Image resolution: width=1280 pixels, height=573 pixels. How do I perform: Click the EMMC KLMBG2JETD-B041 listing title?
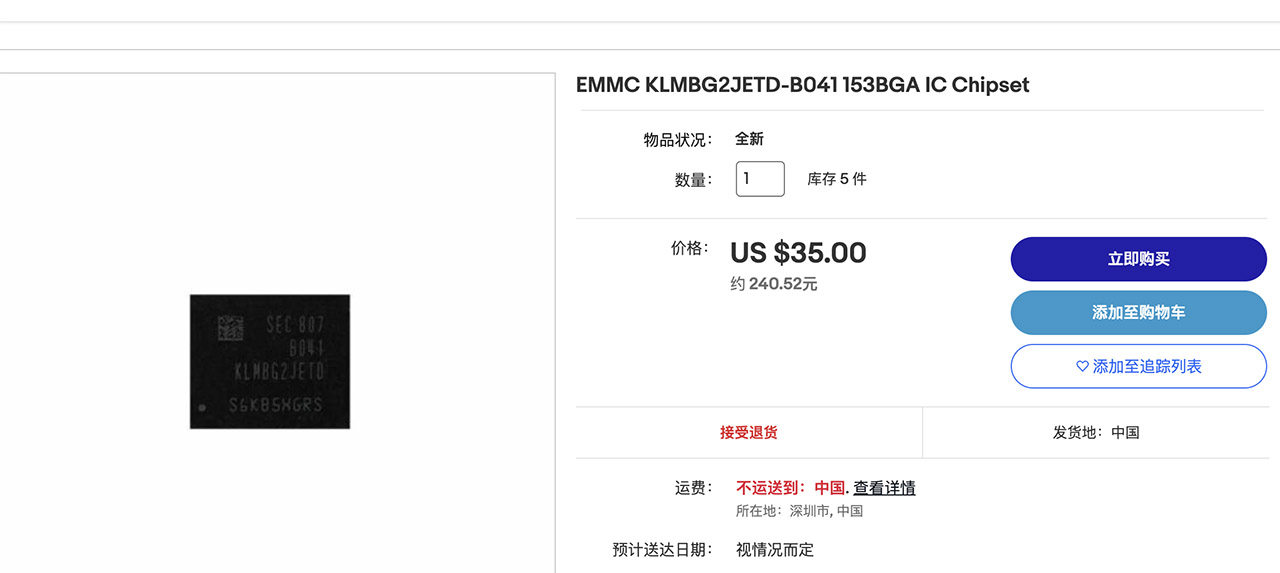click(802, 85)
